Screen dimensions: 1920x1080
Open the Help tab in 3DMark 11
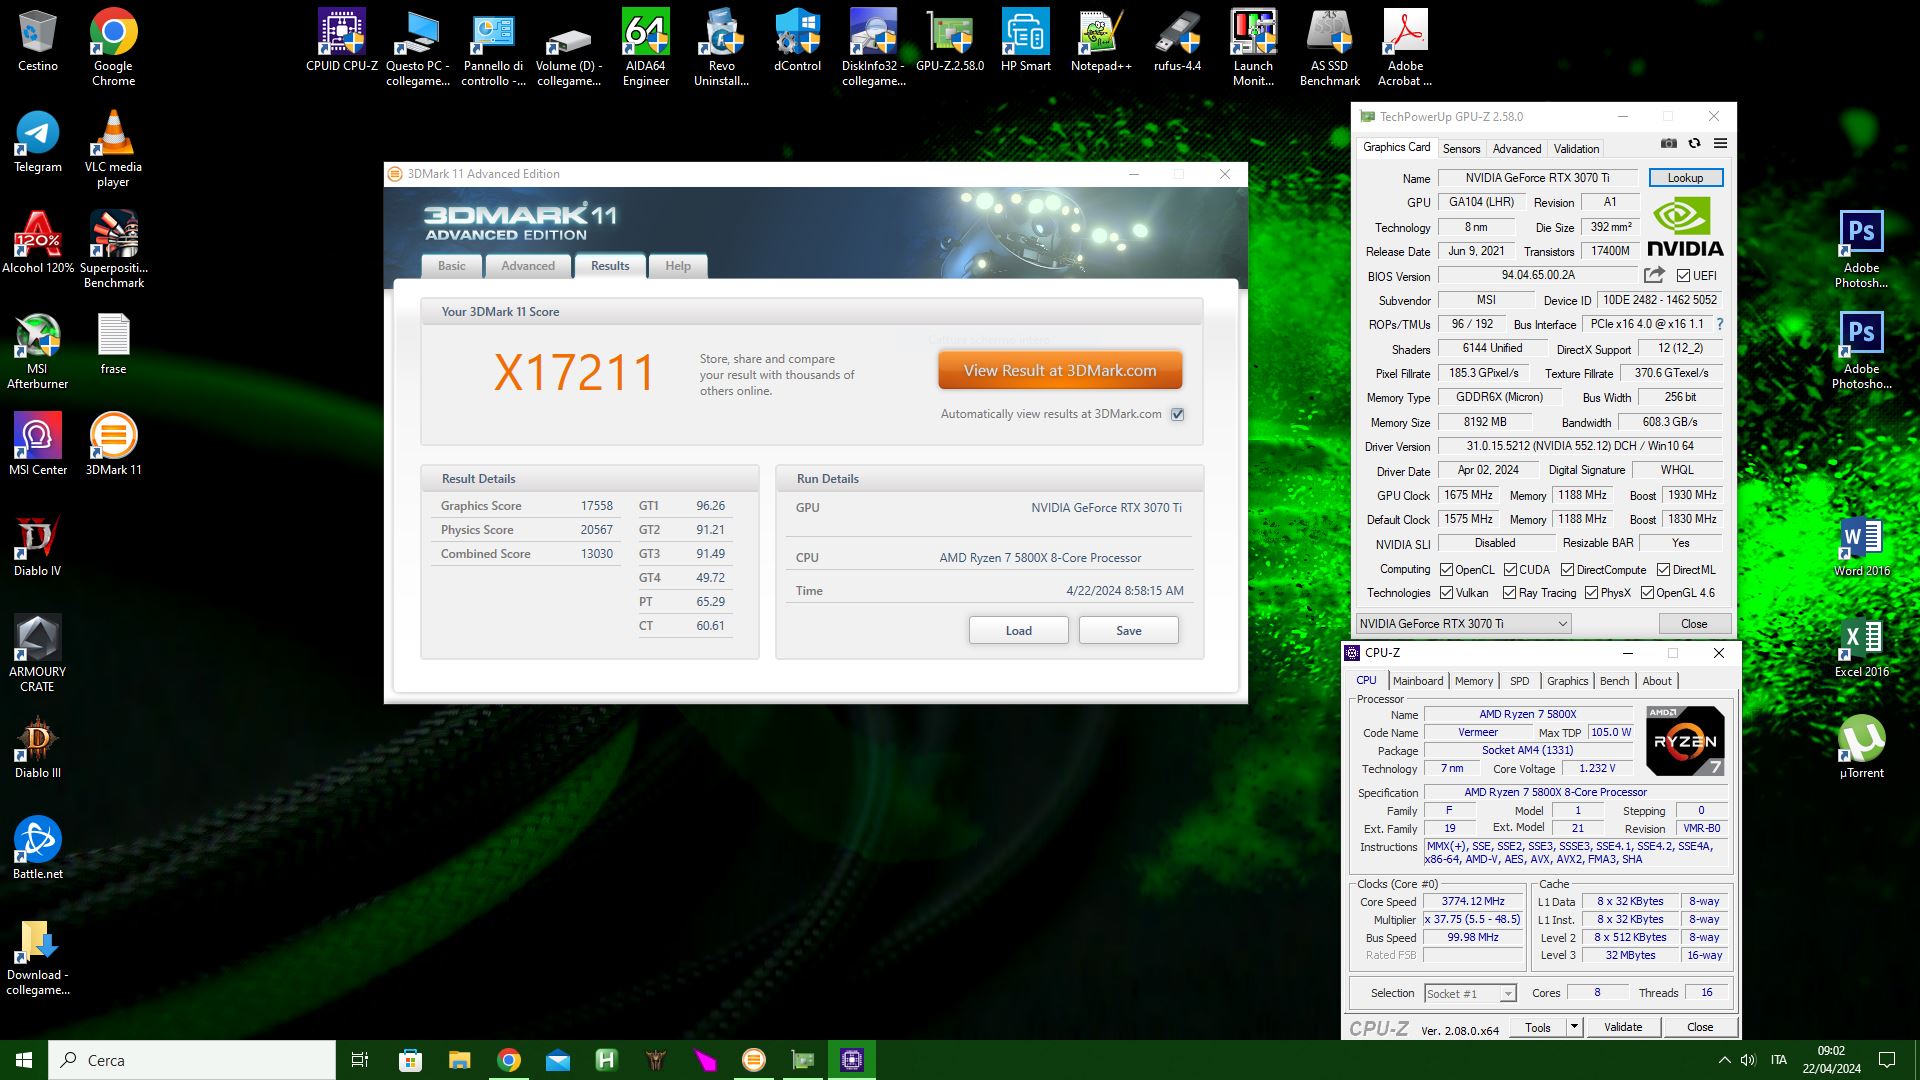click(678, 266)
